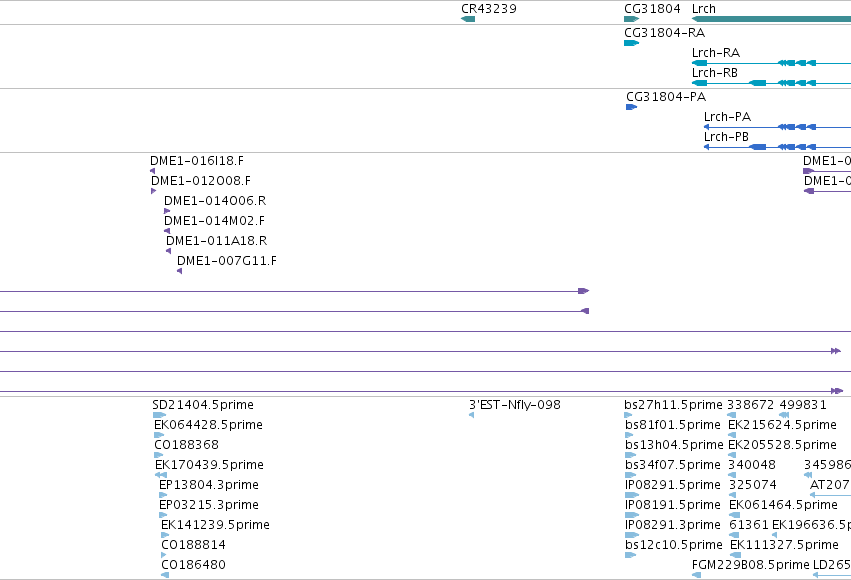This screenshot has width=851, height=580.
Task: Open the IP08291.3prime EST label
Action: tap(673, 525)
